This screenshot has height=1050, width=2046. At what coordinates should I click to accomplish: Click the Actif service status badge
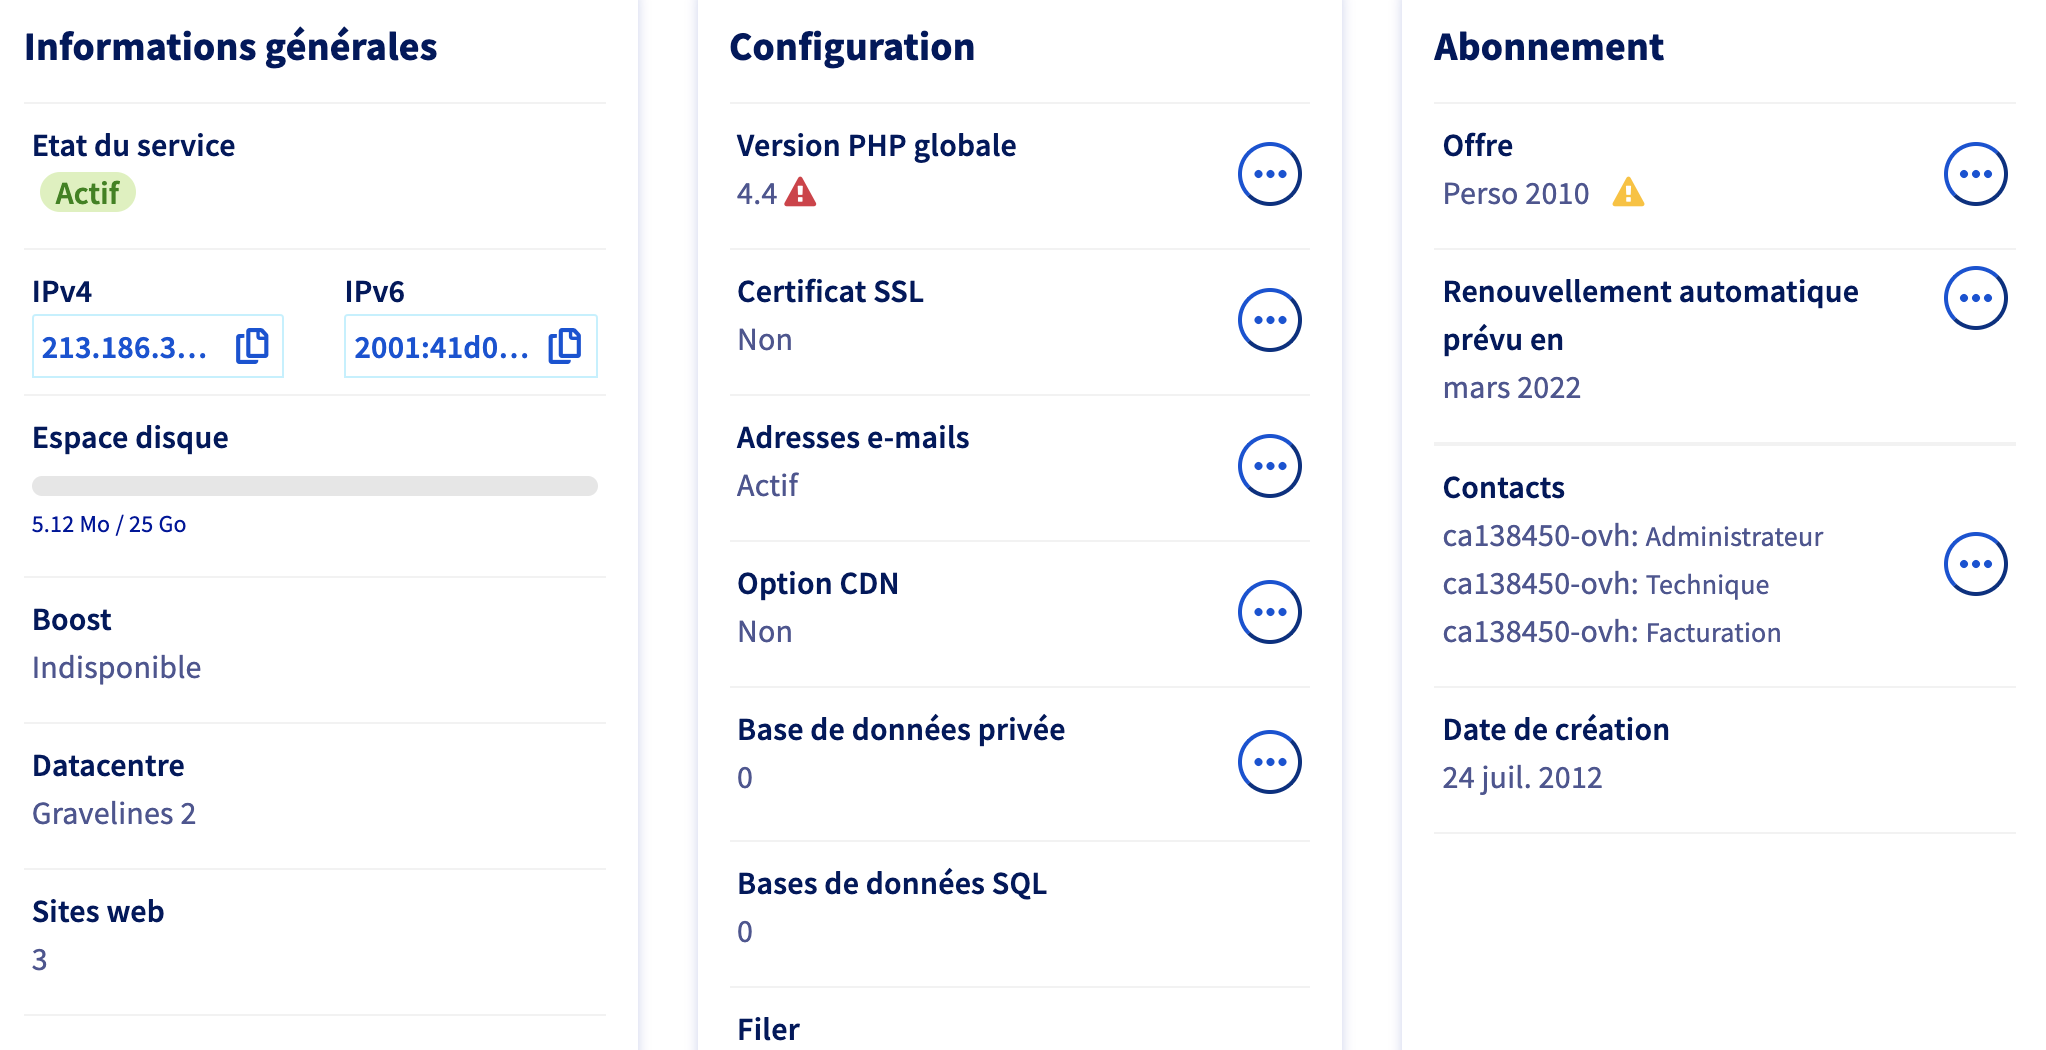click(87, 193)
